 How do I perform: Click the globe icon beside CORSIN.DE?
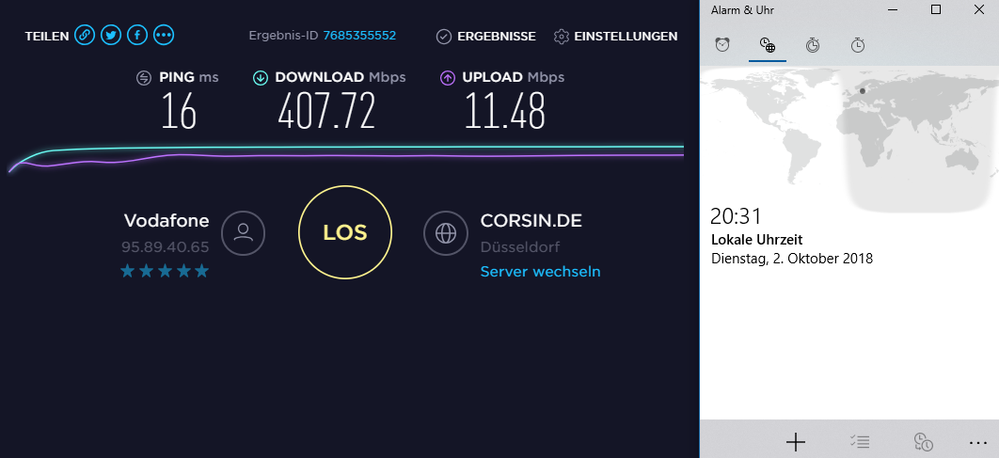[445, 233]
